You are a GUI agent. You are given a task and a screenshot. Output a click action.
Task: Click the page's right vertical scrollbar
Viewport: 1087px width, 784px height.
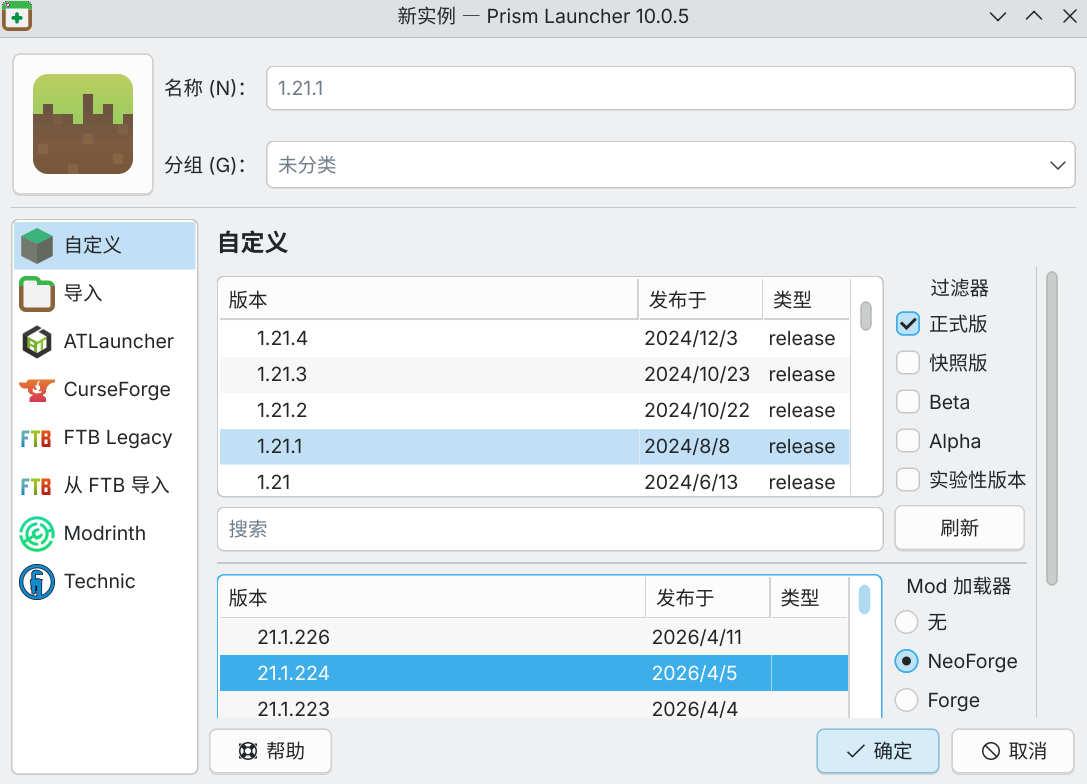1052,428
